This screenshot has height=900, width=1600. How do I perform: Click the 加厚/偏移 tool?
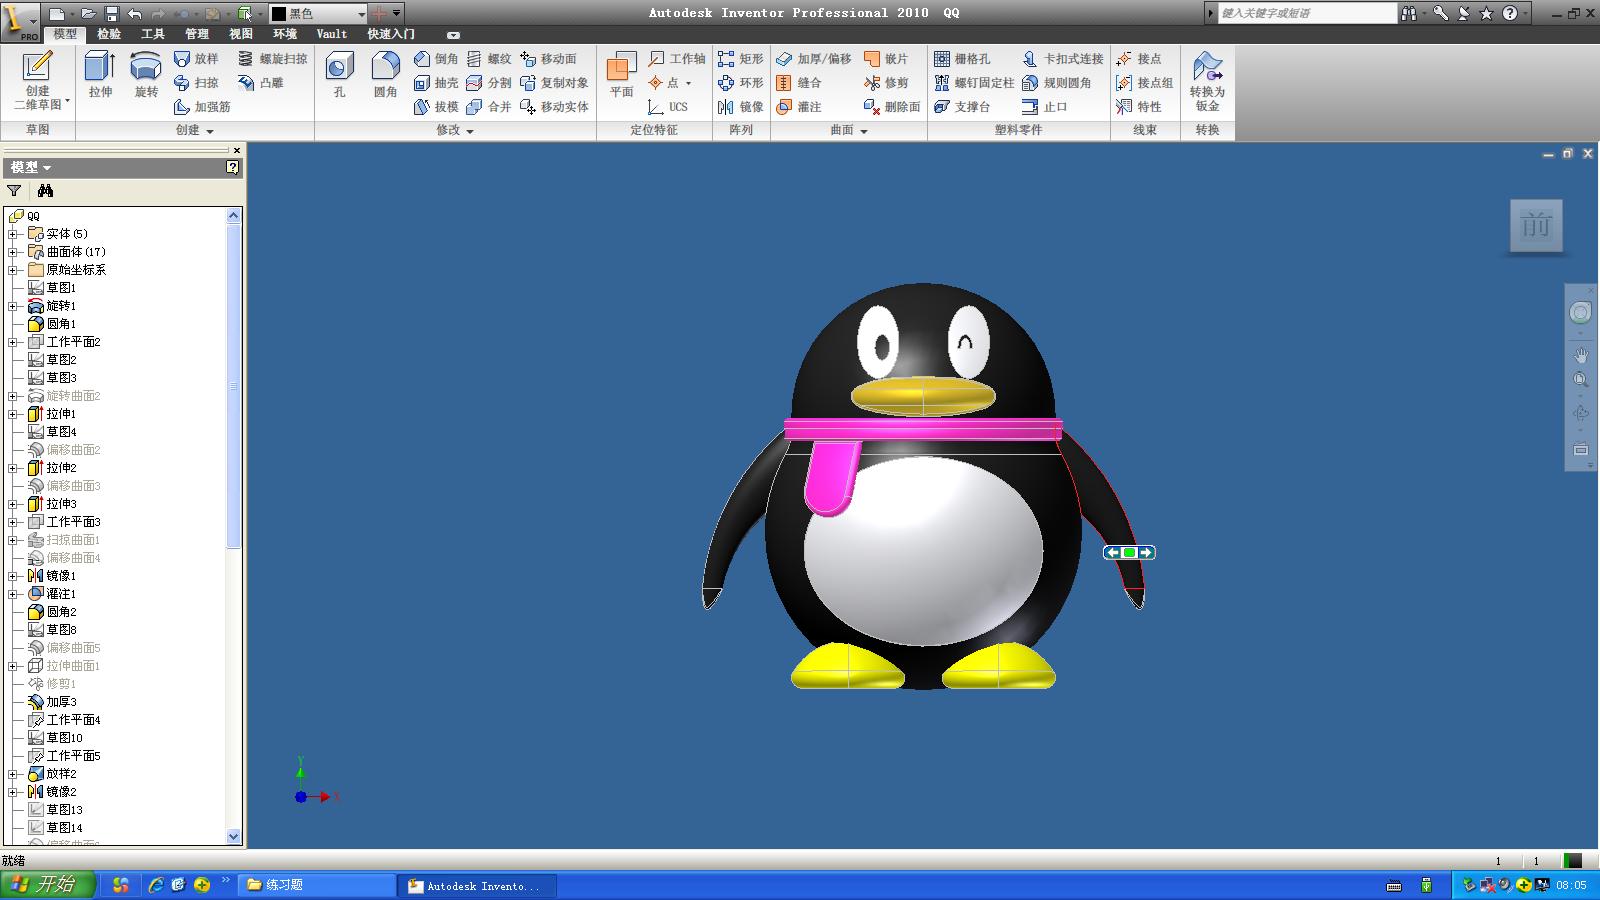click(814, 59)
